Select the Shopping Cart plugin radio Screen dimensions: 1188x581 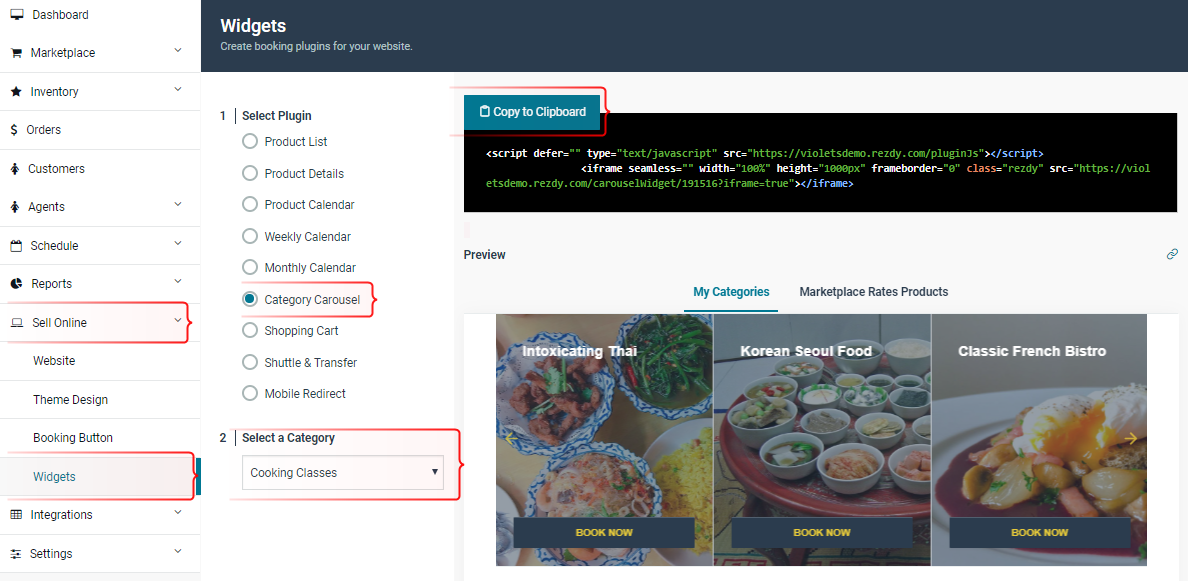(250, 330)
